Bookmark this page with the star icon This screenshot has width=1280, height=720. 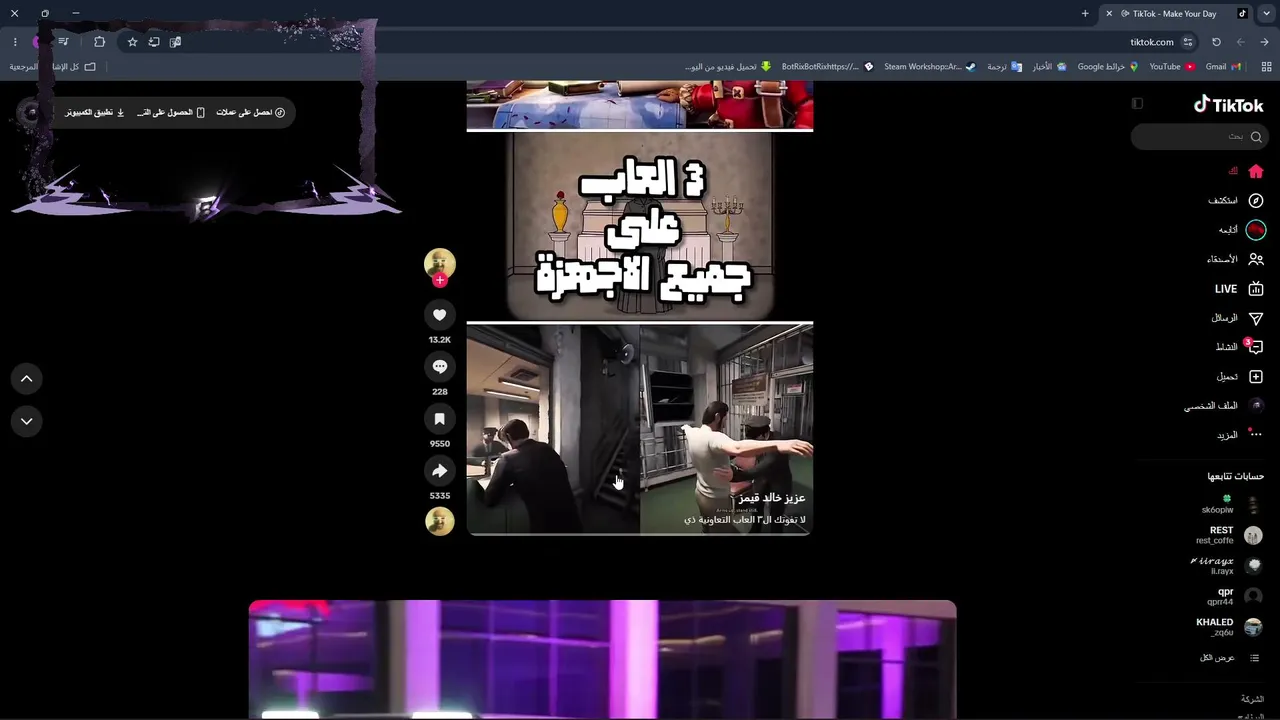point(132,42)
